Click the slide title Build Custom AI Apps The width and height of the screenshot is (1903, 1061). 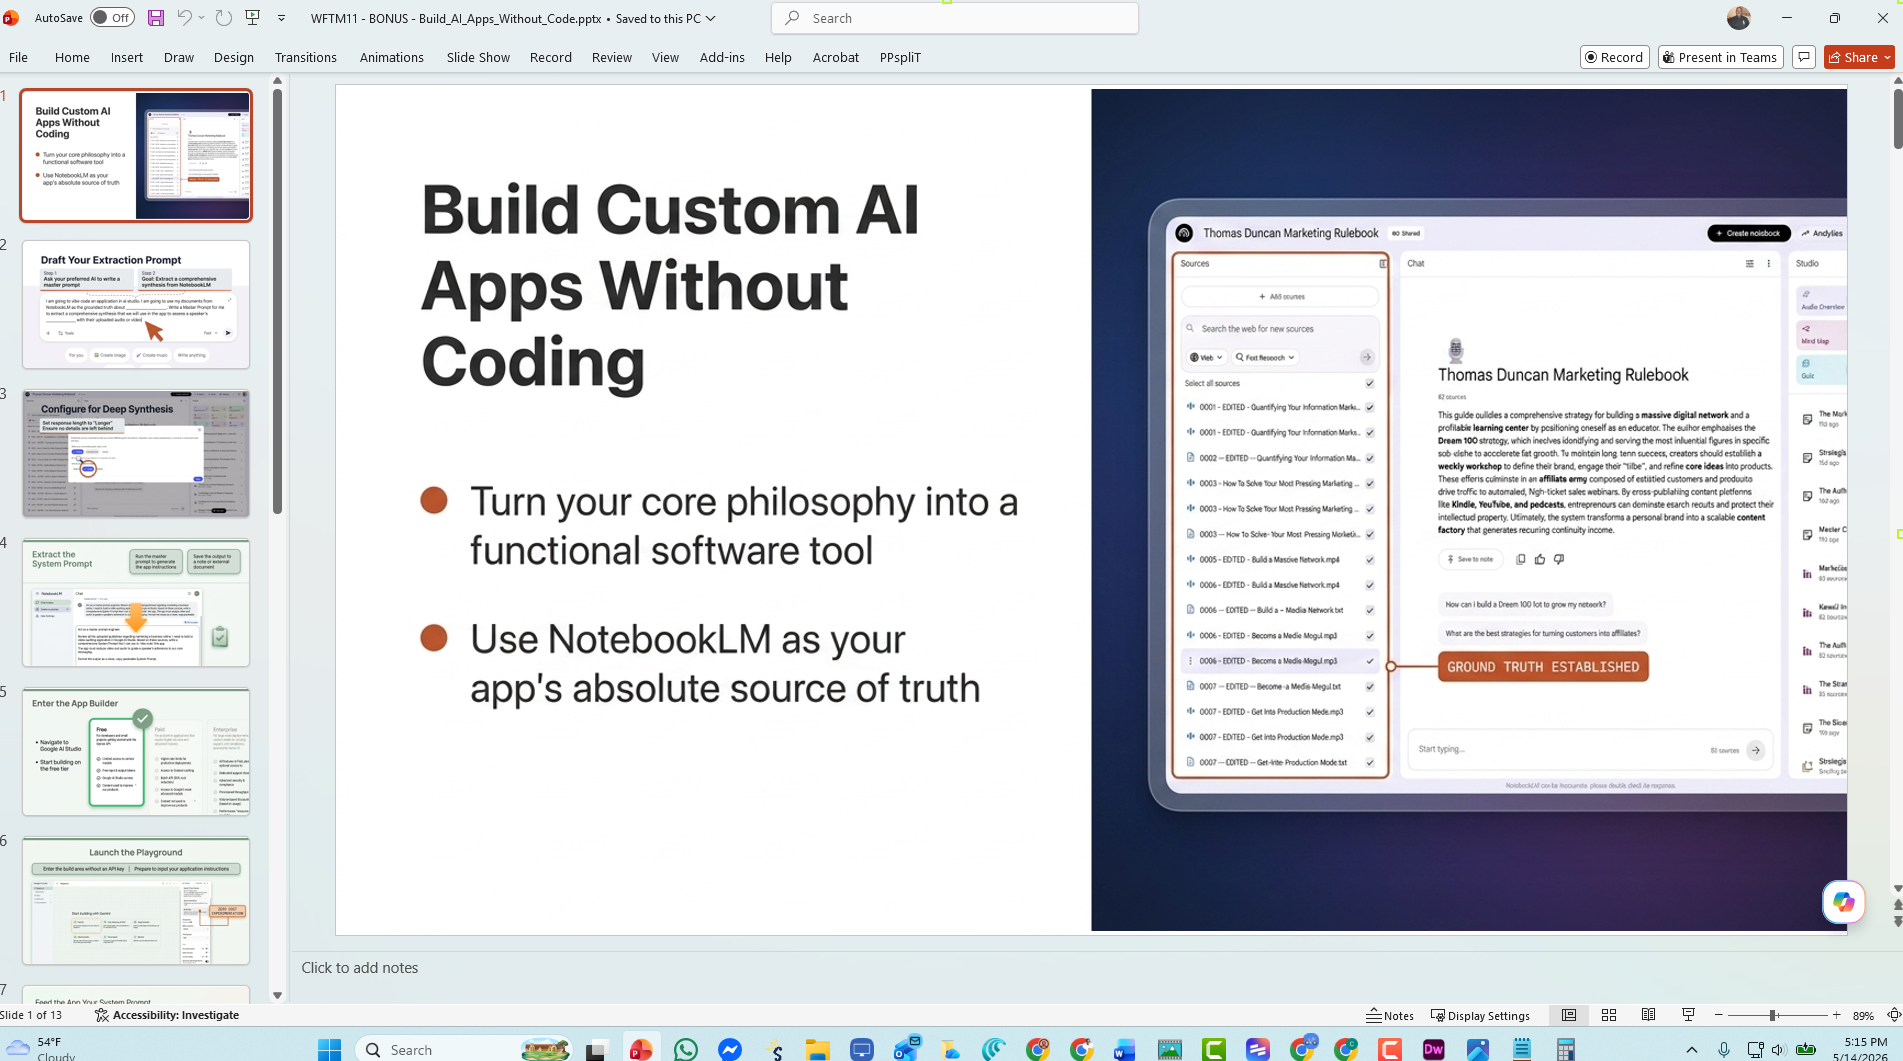670,286
